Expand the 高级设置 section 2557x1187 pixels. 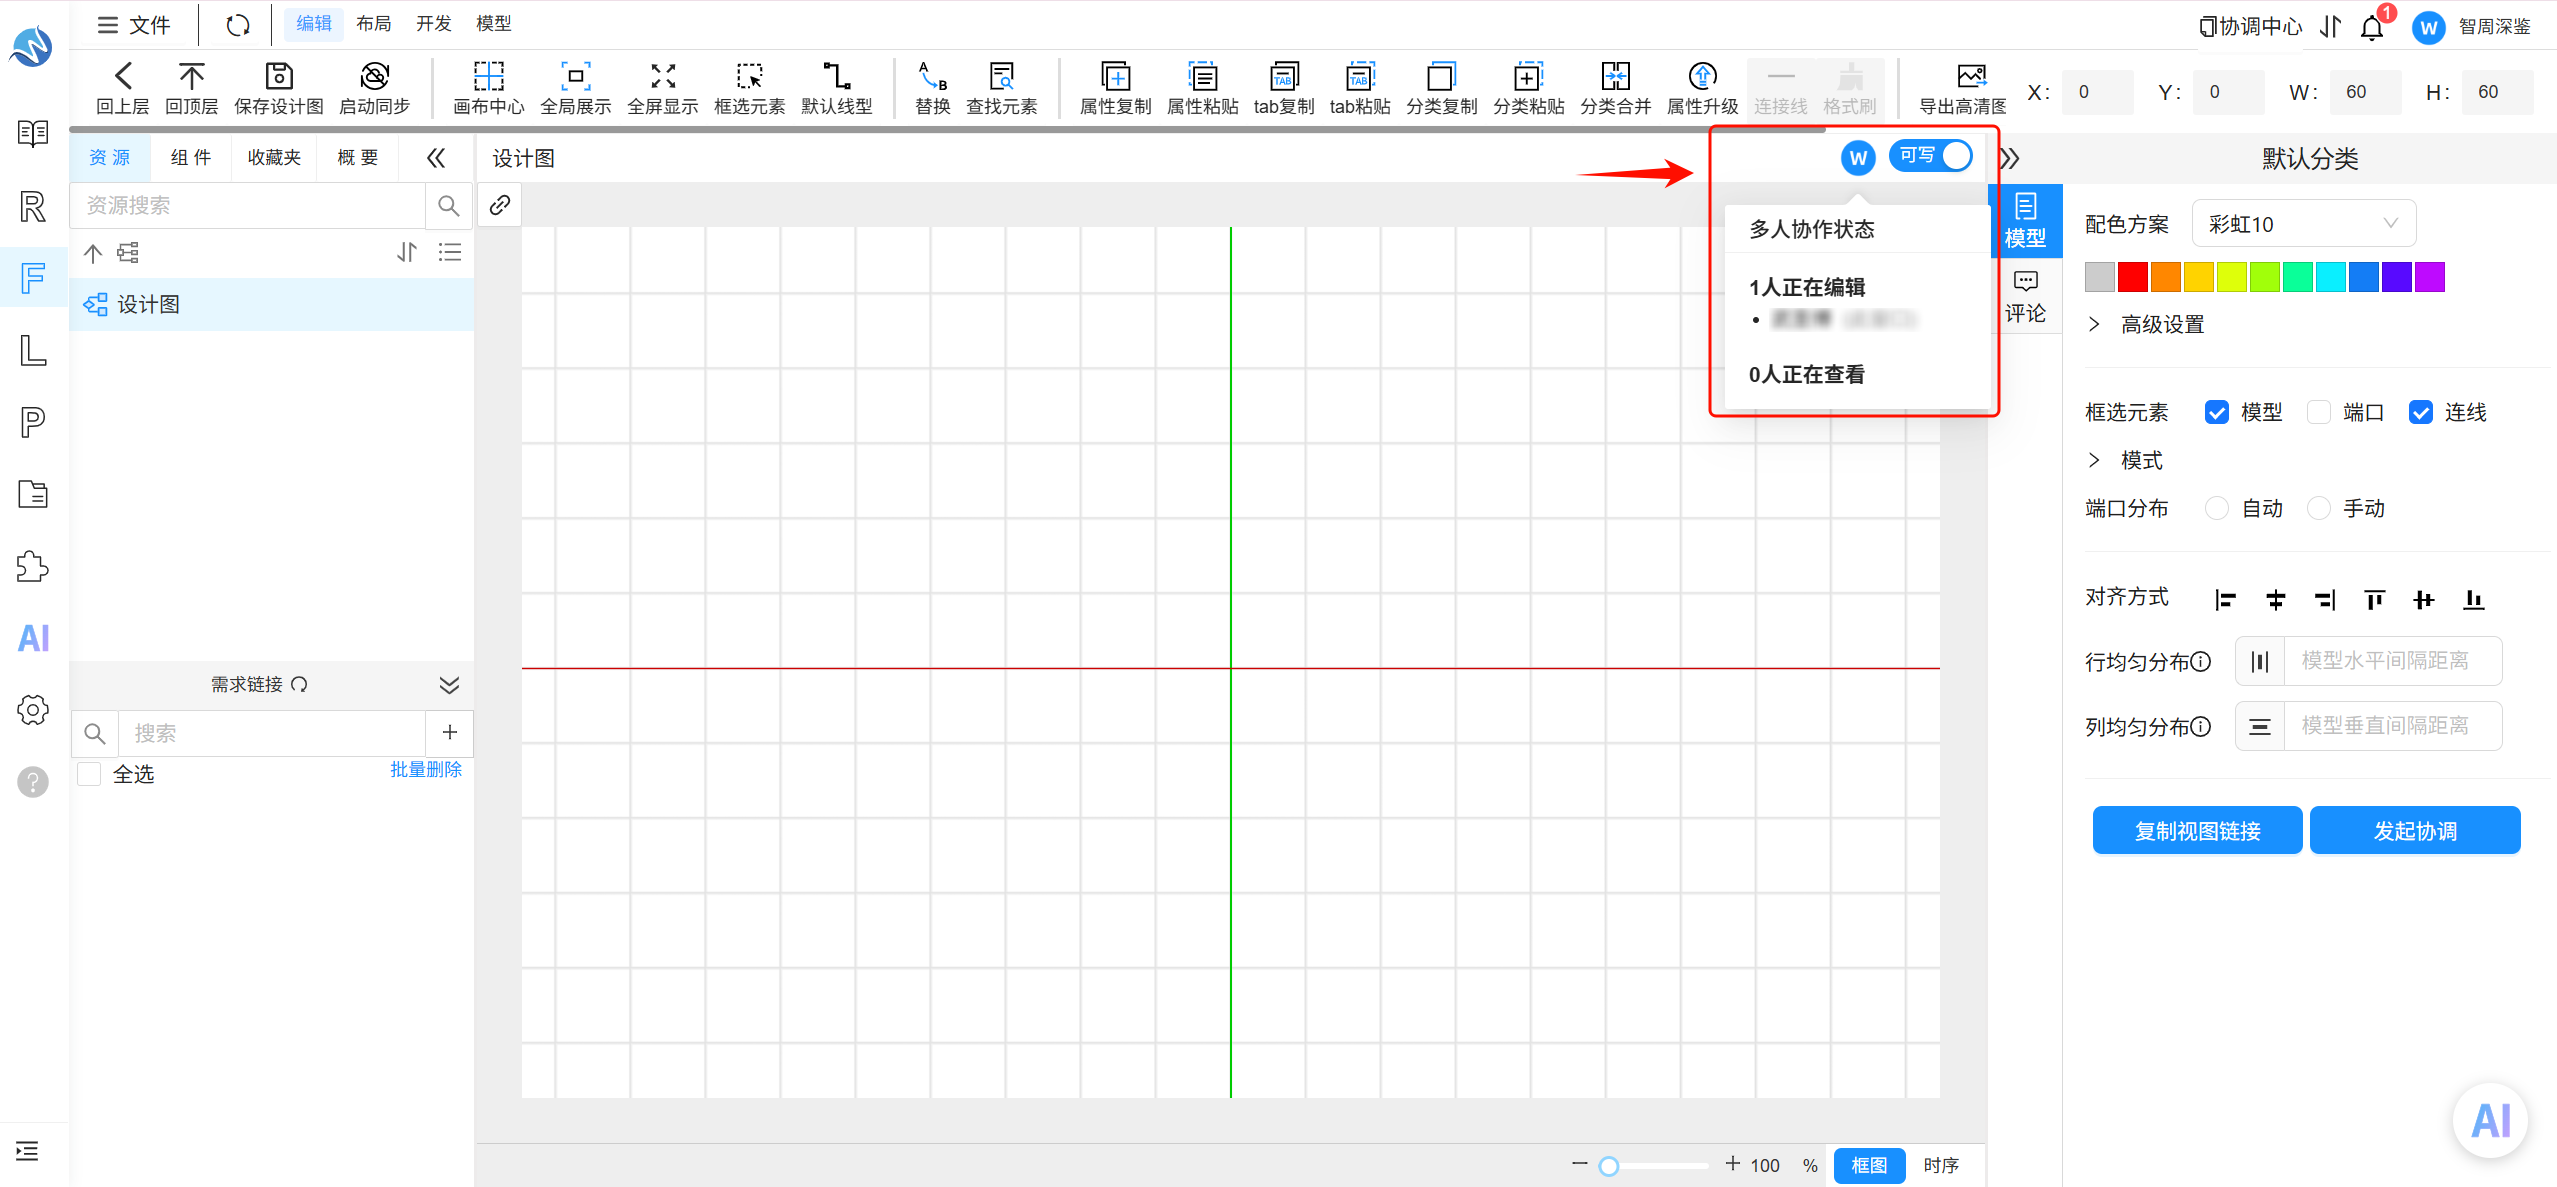point(2147,324)
